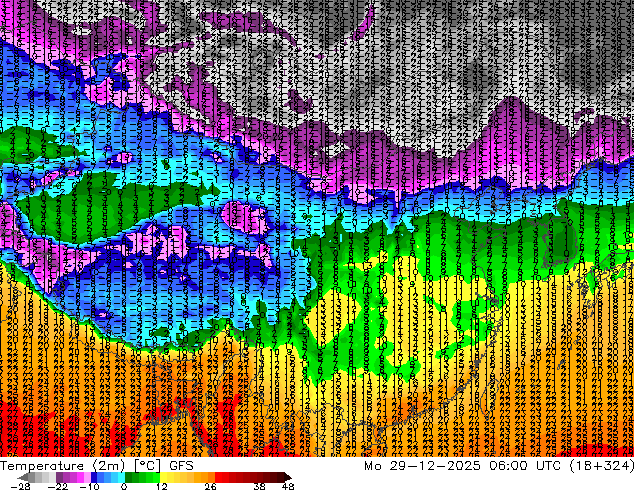This screenshot has height=490, width=634.
Task: Click the 0 legend label
Action: pyautogui.click(x=124, y=486)
